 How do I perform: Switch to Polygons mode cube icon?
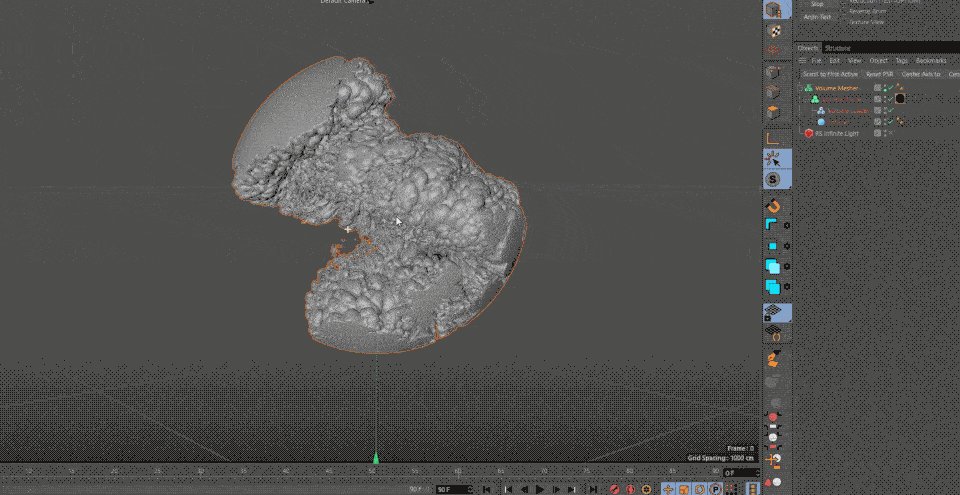click(773, 113)
